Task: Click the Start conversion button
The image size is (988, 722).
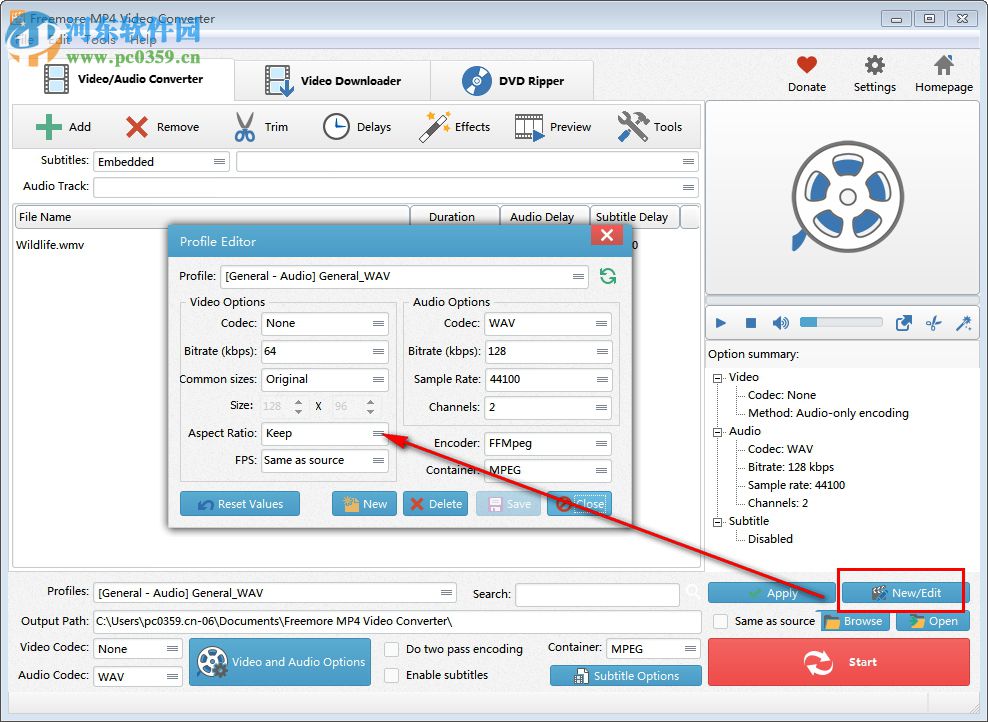Action: coord(838,662)
